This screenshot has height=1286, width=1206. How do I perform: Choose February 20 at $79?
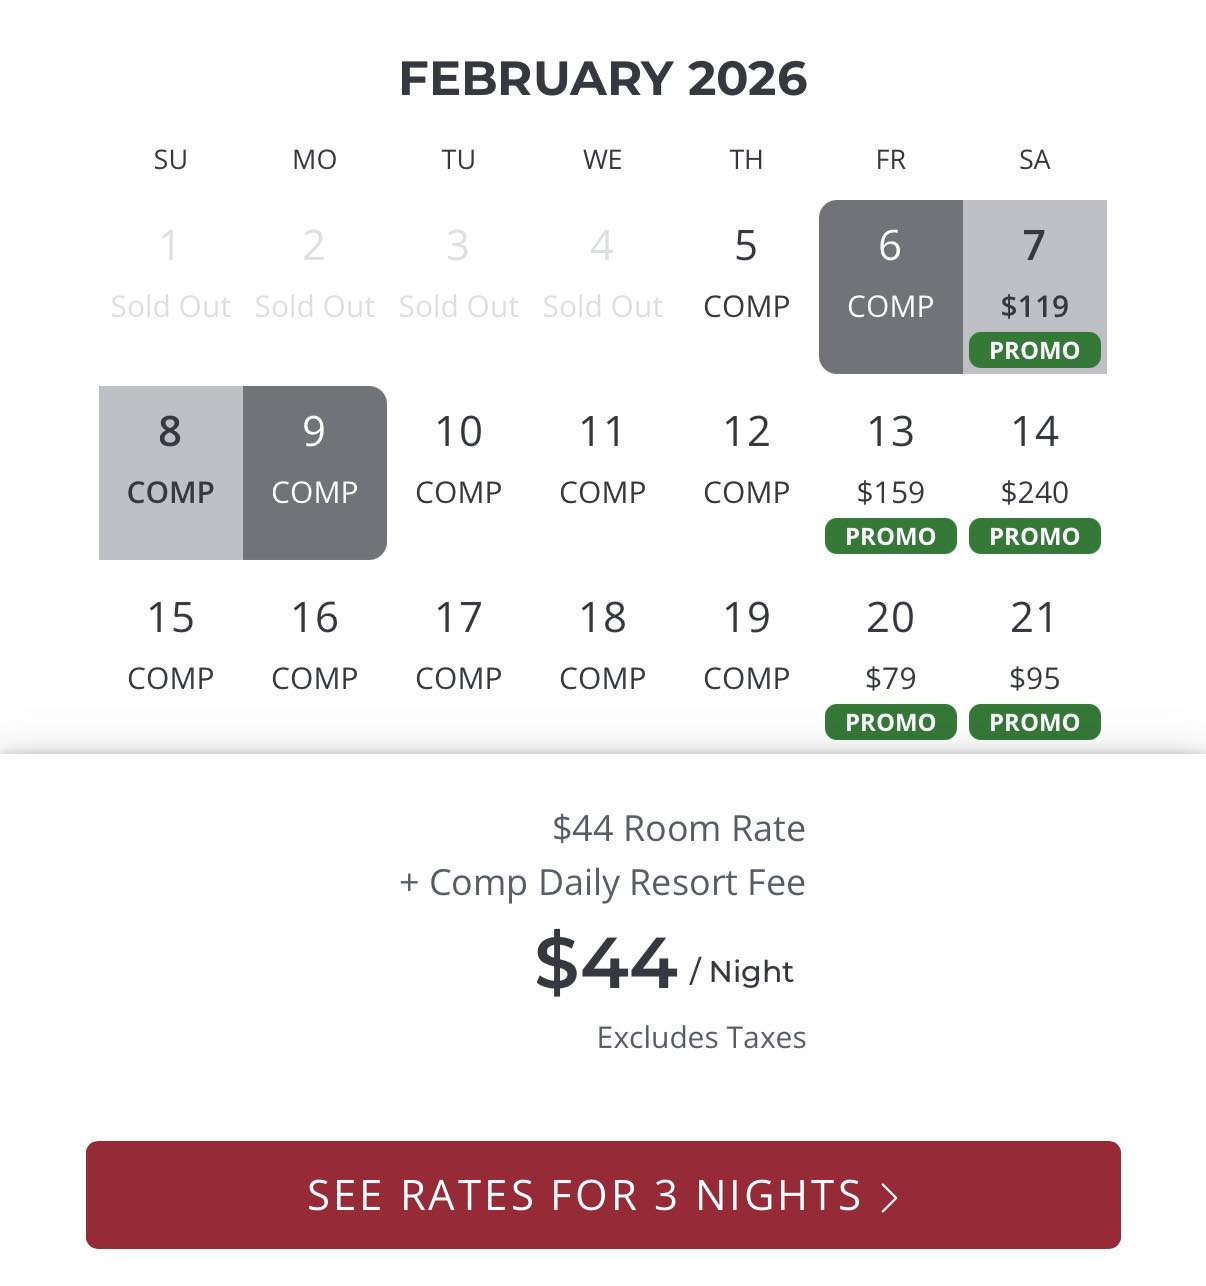(890, 659)
